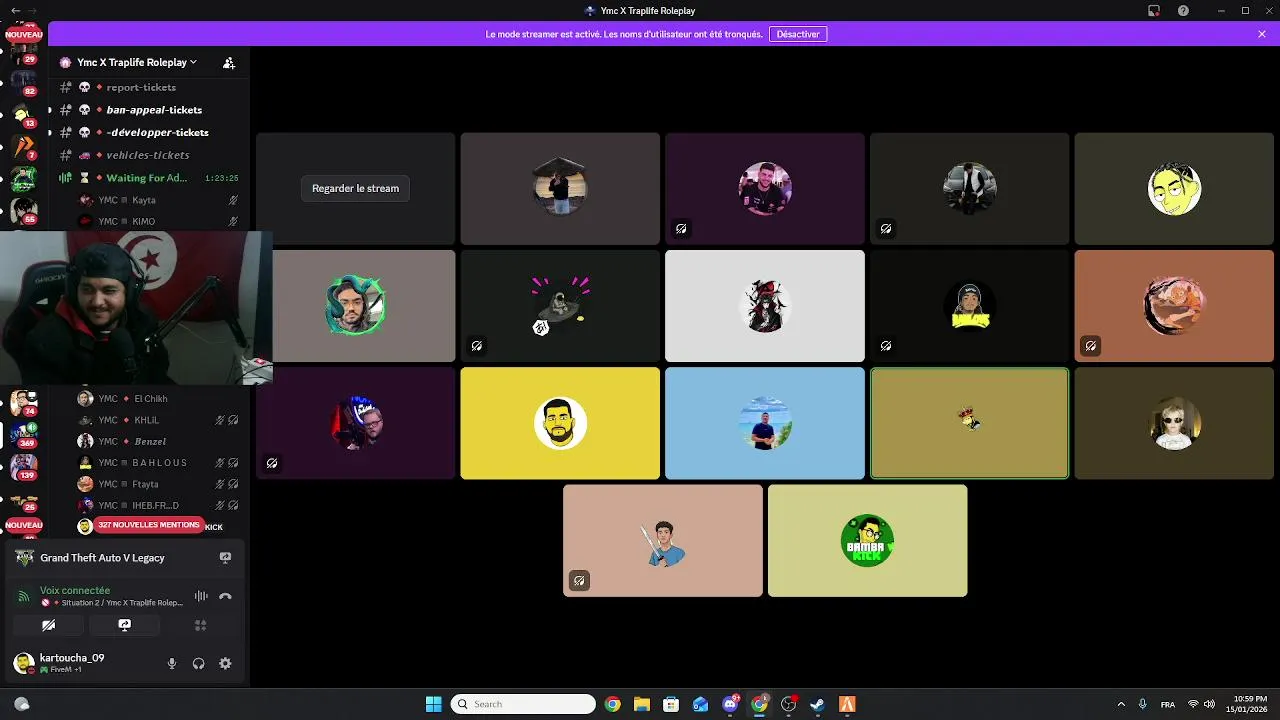This screenshot has height=720, width=1280.
Task: Toggle the camera button in voice panel
Action: (x=48, y=625)
